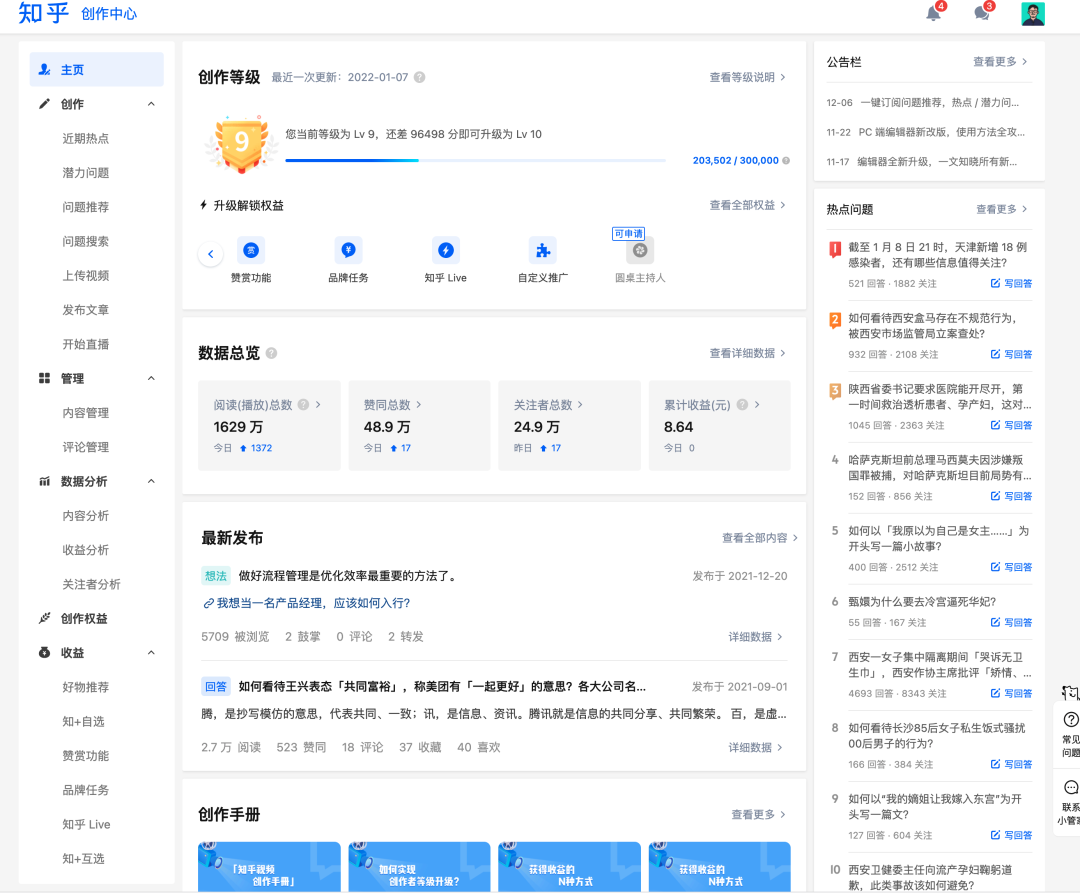The image size is (1080, 894).
Task: Click the pencil icon next to 创作
Action: click(44, 104)
